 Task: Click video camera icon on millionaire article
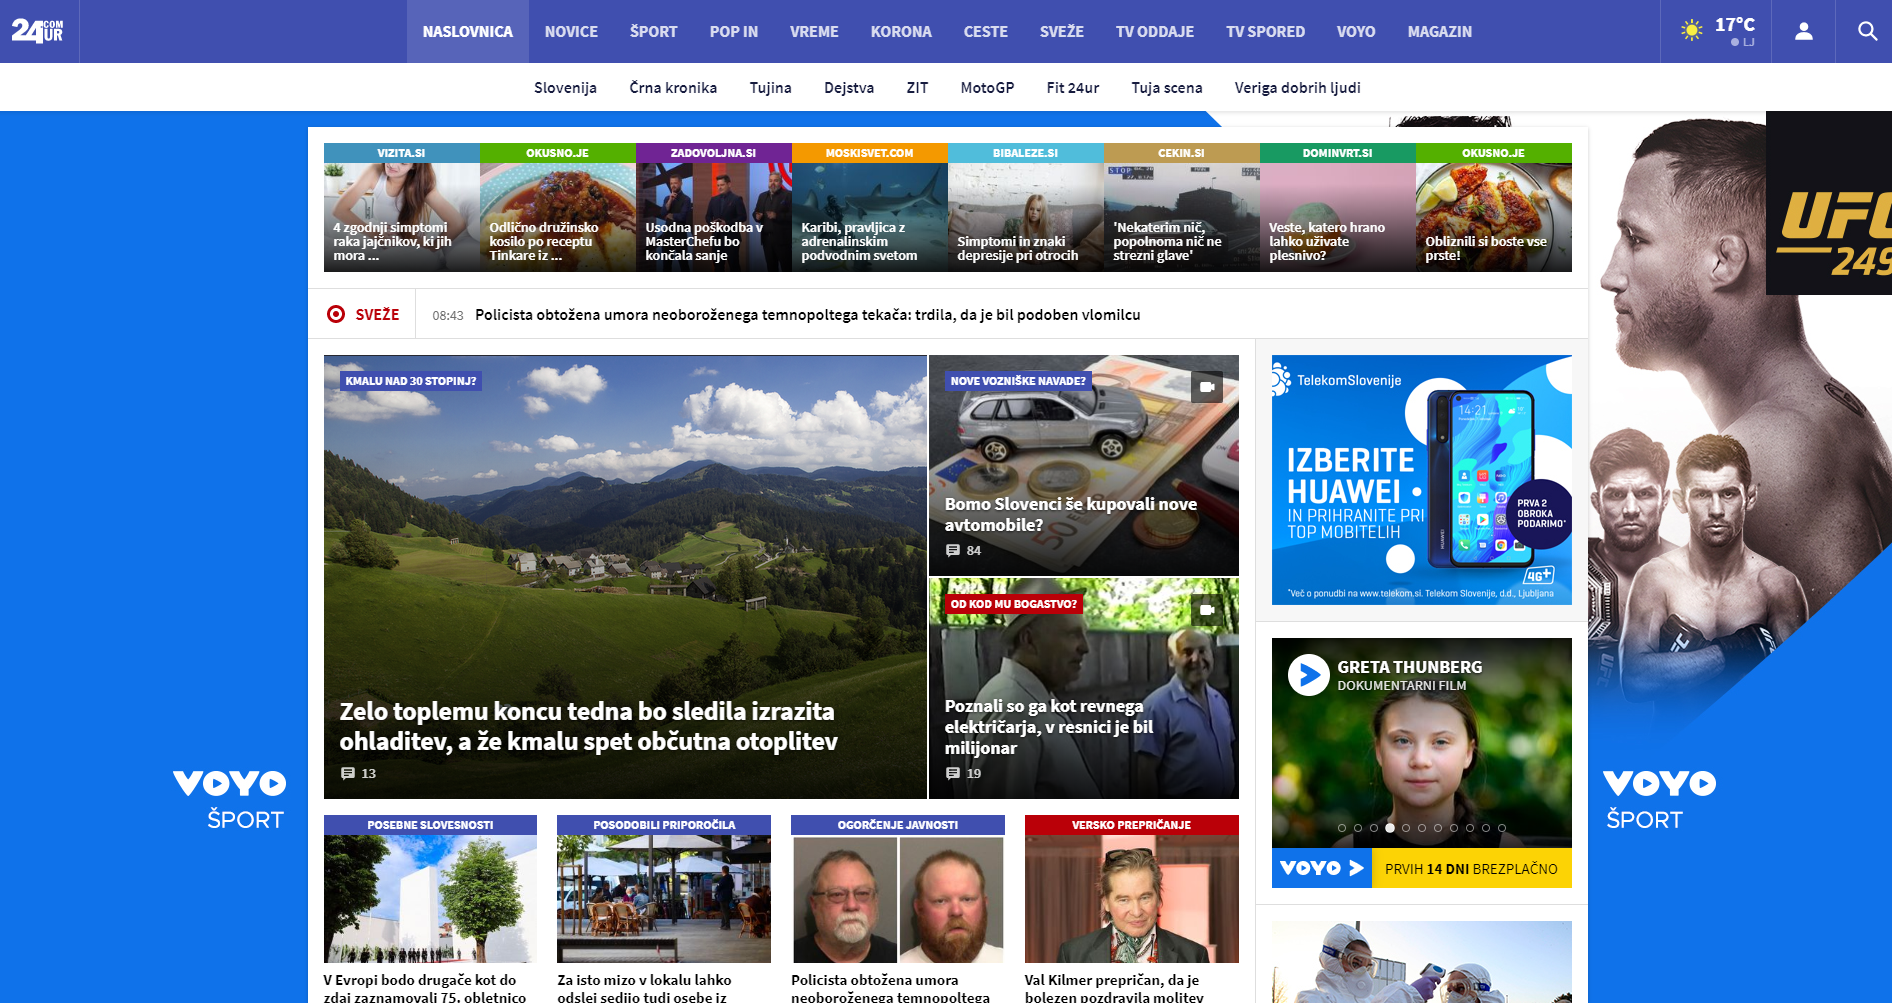[x=1207, y=609]
